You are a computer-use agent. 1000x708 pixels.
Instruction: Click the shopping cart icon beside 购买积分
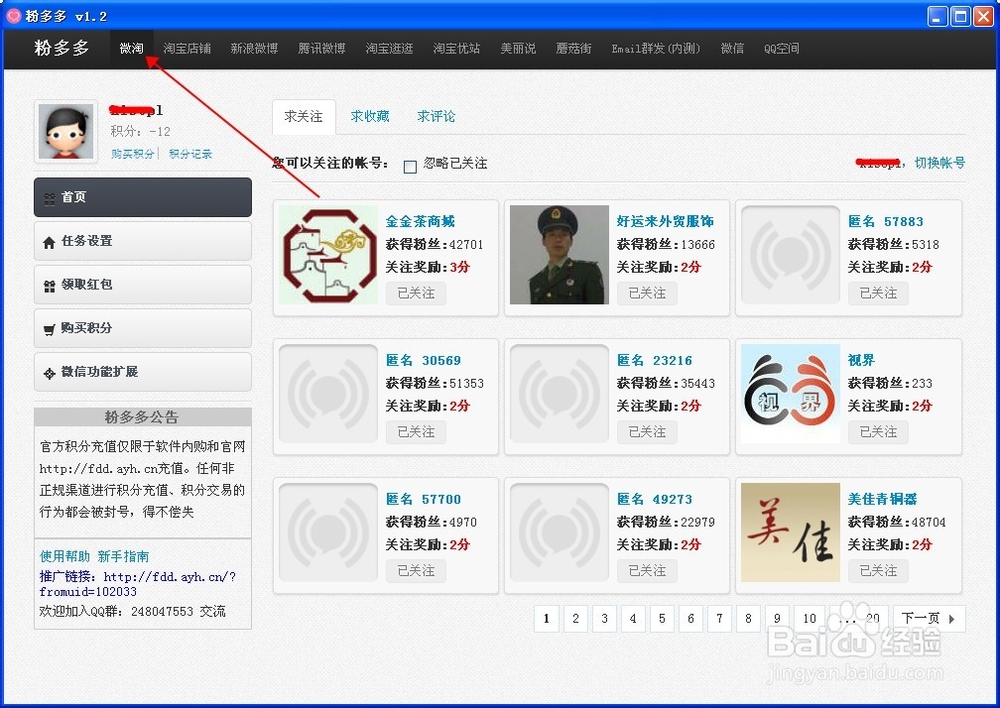pos(49,329)
